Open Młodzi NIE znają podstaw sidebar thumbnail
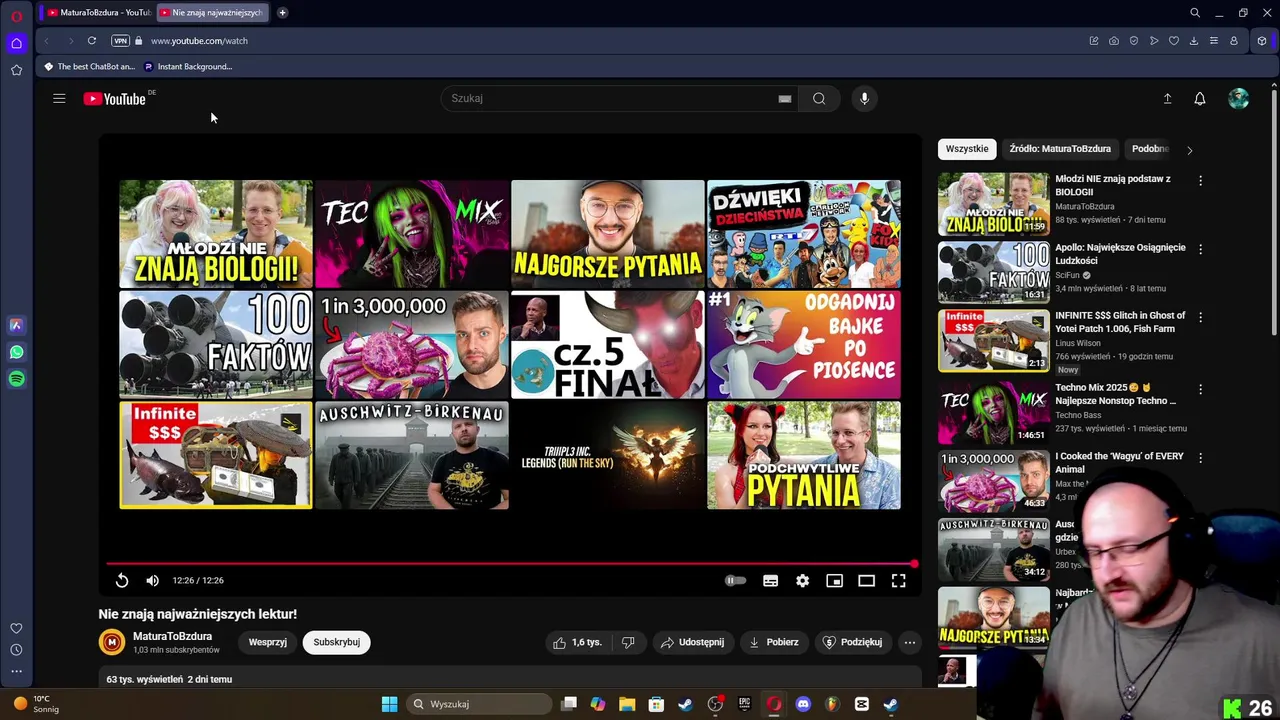 pyautogui.click(x=993, y=204)
